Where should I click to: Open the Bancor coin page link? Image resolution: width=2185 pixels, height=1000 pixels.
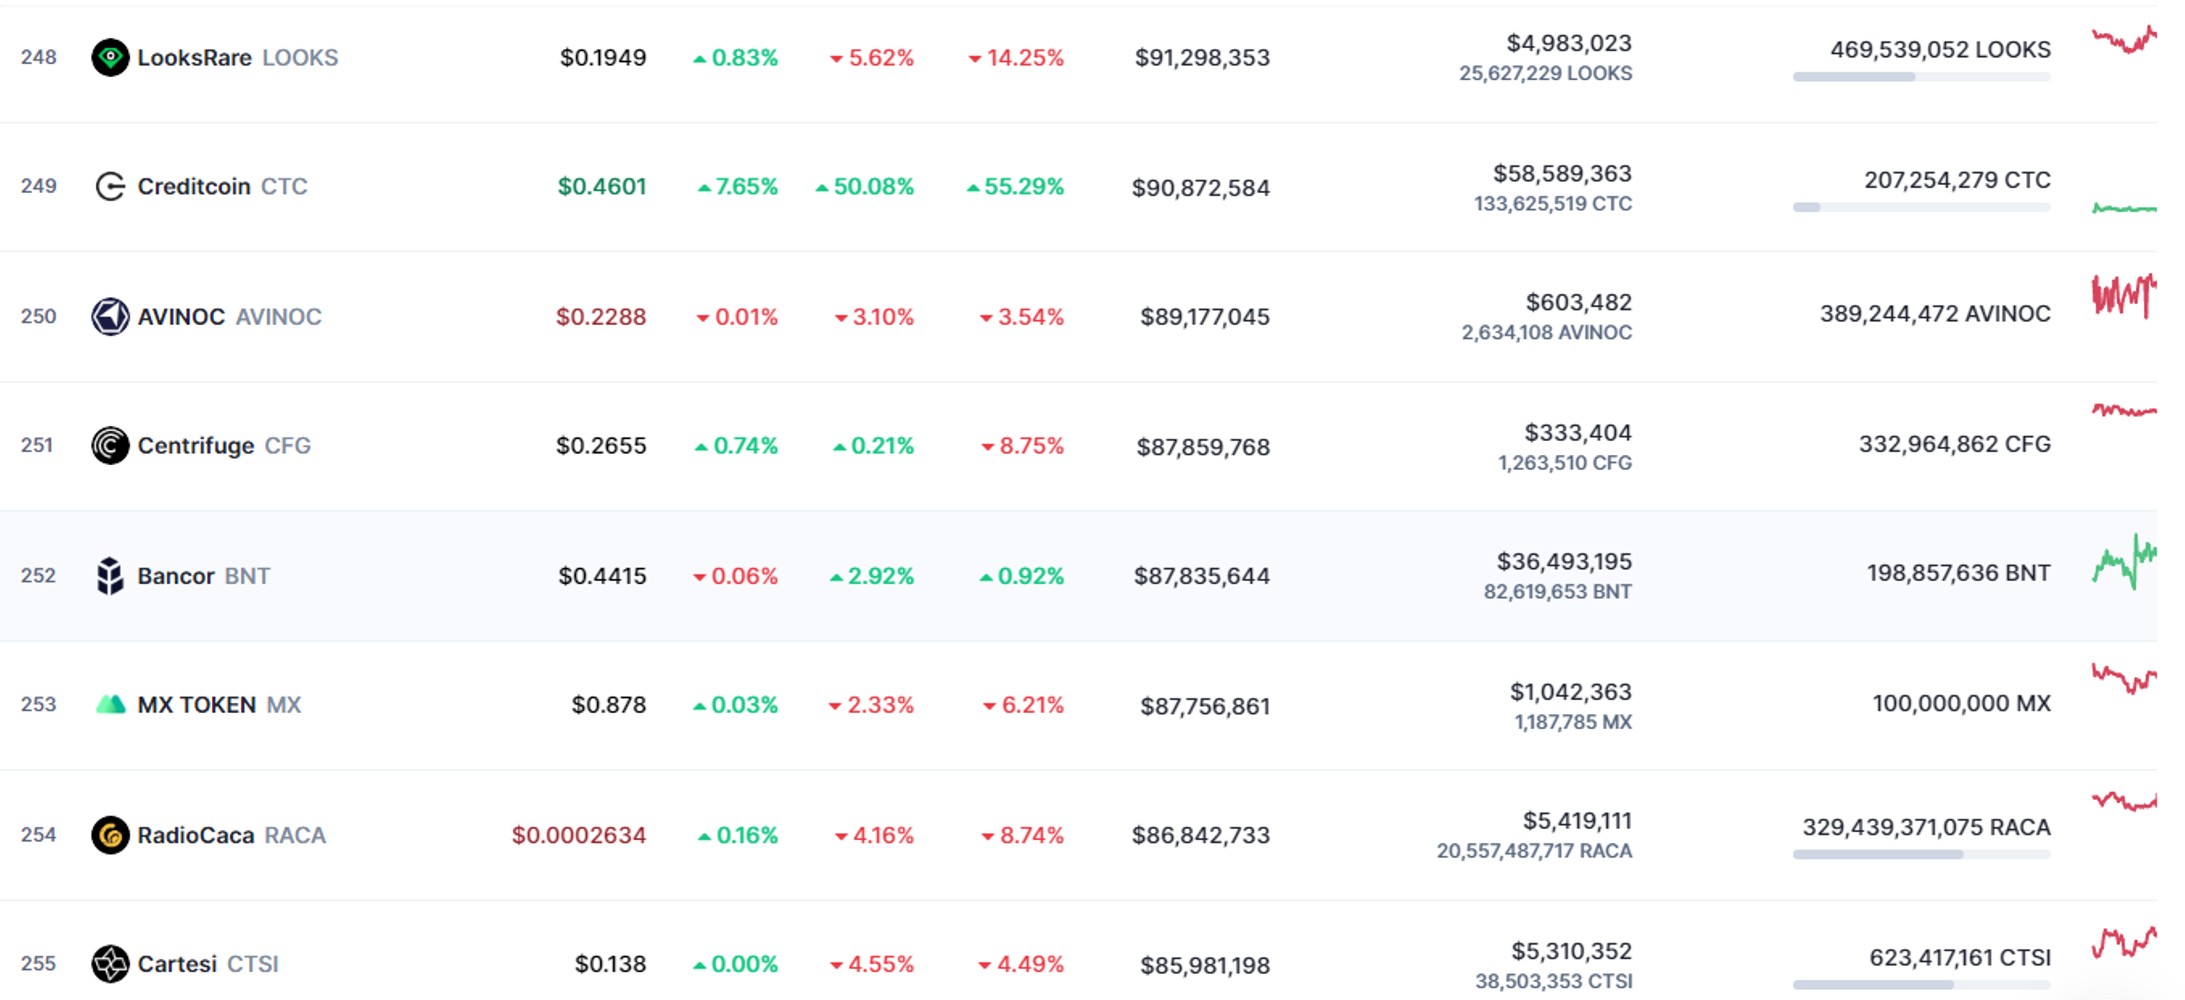click(x=181, y=575)
